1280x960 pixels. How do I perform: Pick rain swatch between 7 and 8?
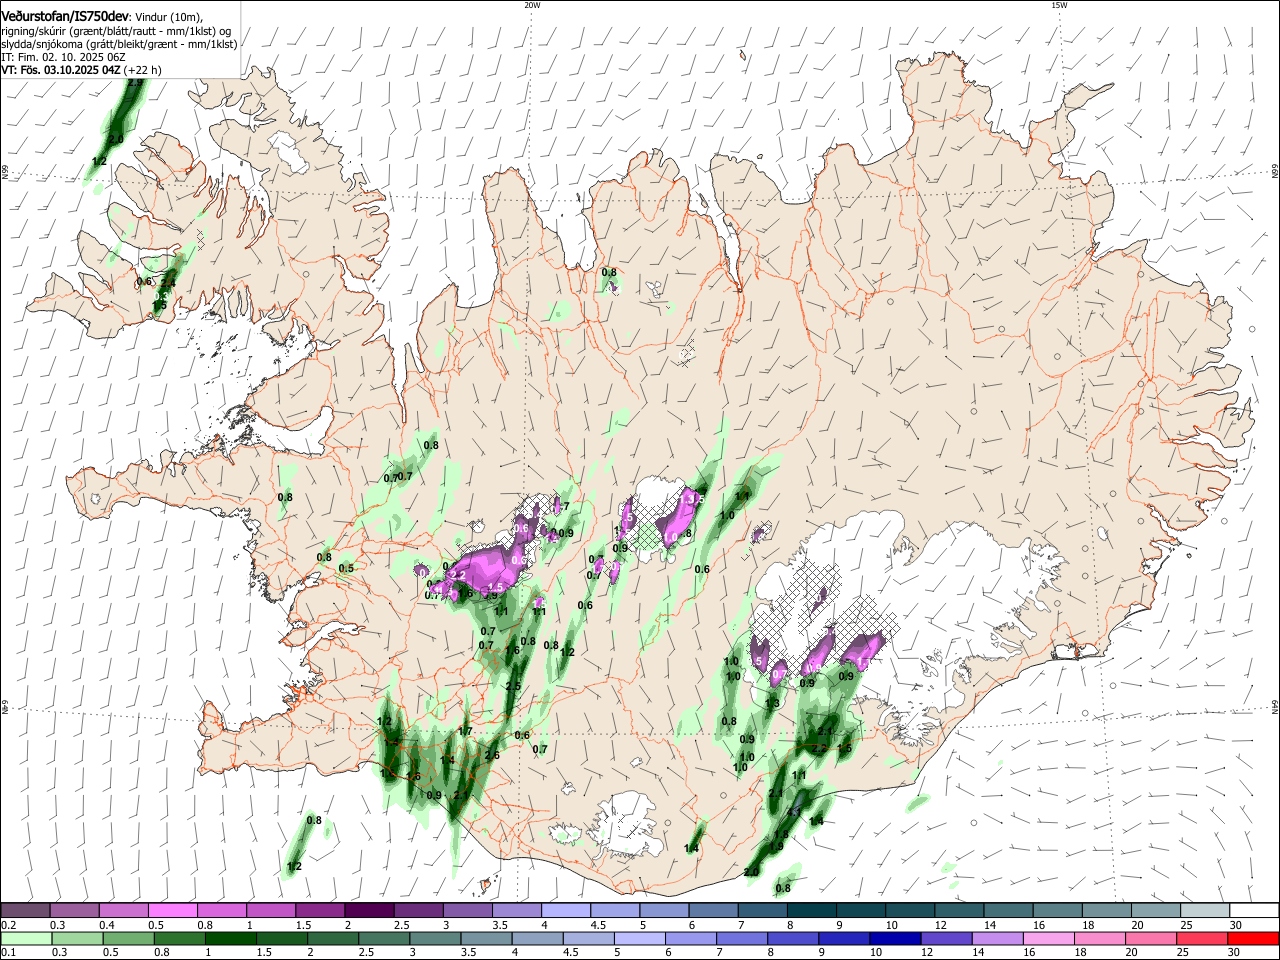point(740,939)
